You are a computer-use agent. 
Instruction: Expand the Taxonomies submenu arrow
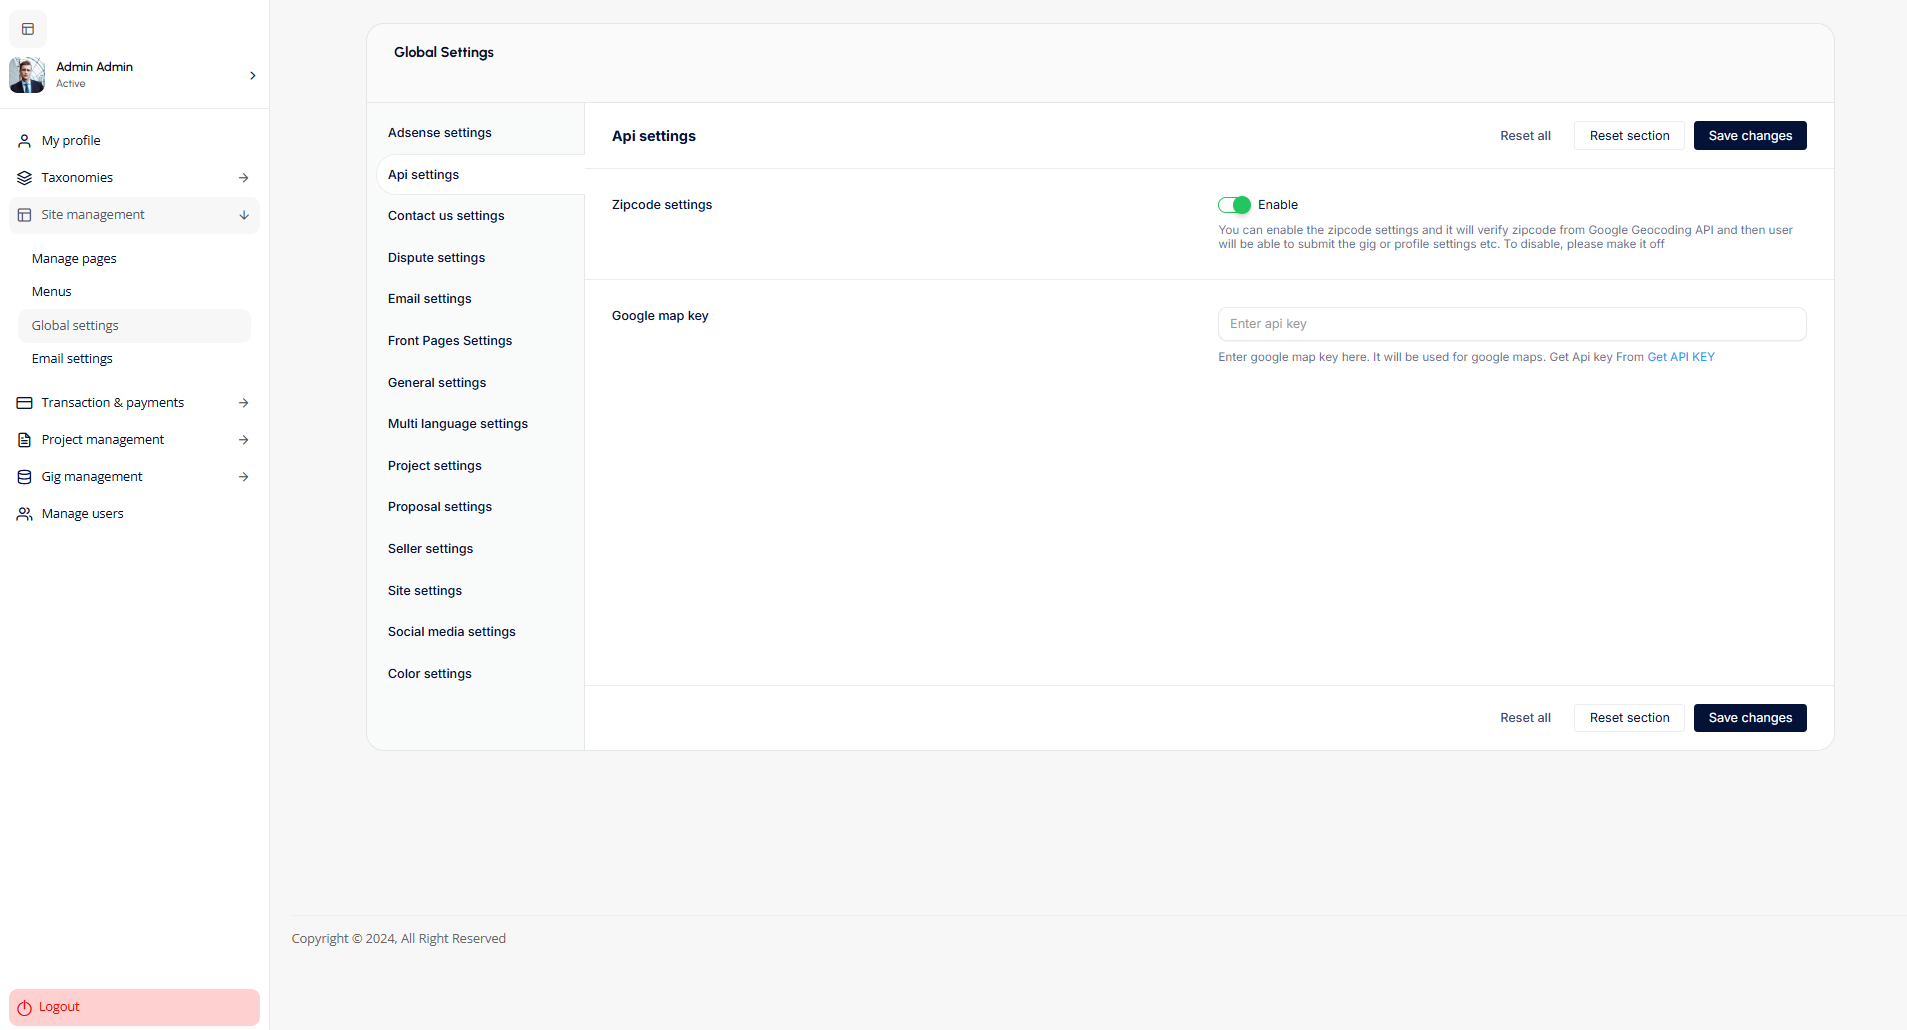[x=243, y=178]
